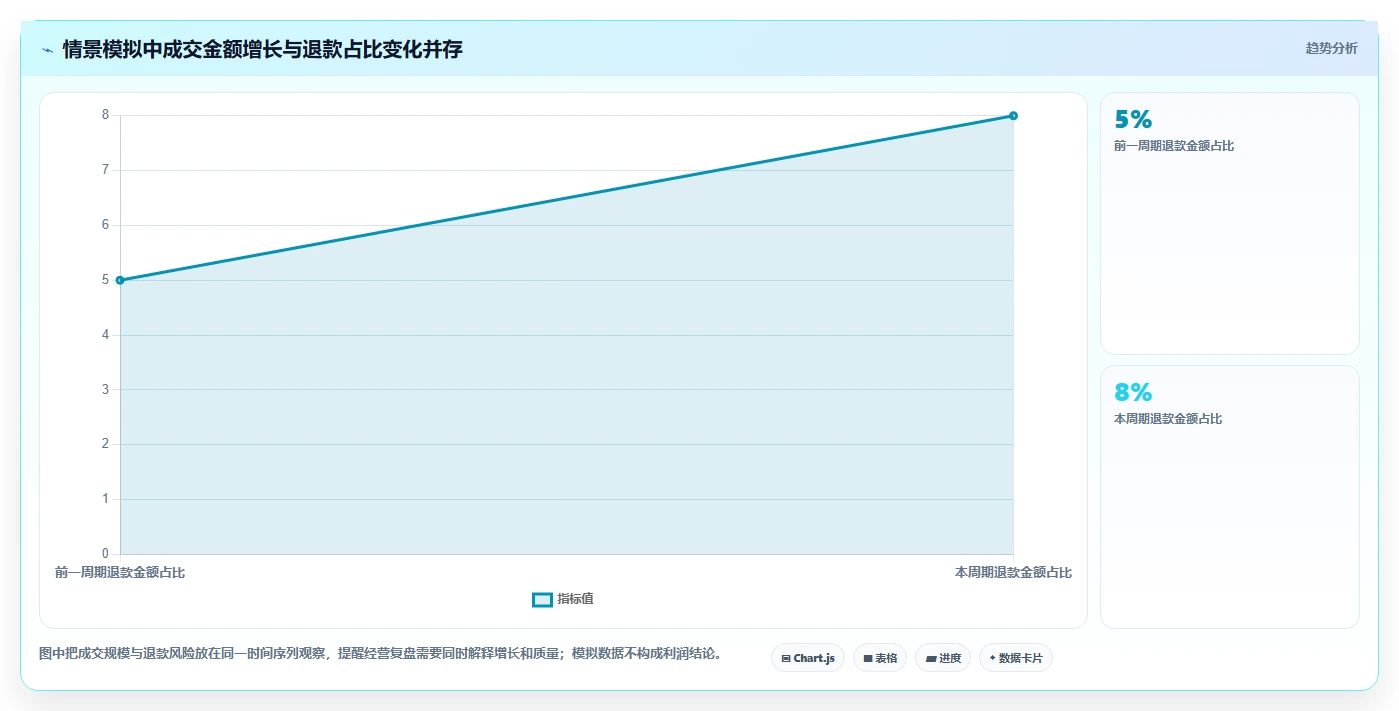Toggle the 指标值 legend item
This screenshot has height=711, width=1399.
pyautogui.click(x=563, y=599)
